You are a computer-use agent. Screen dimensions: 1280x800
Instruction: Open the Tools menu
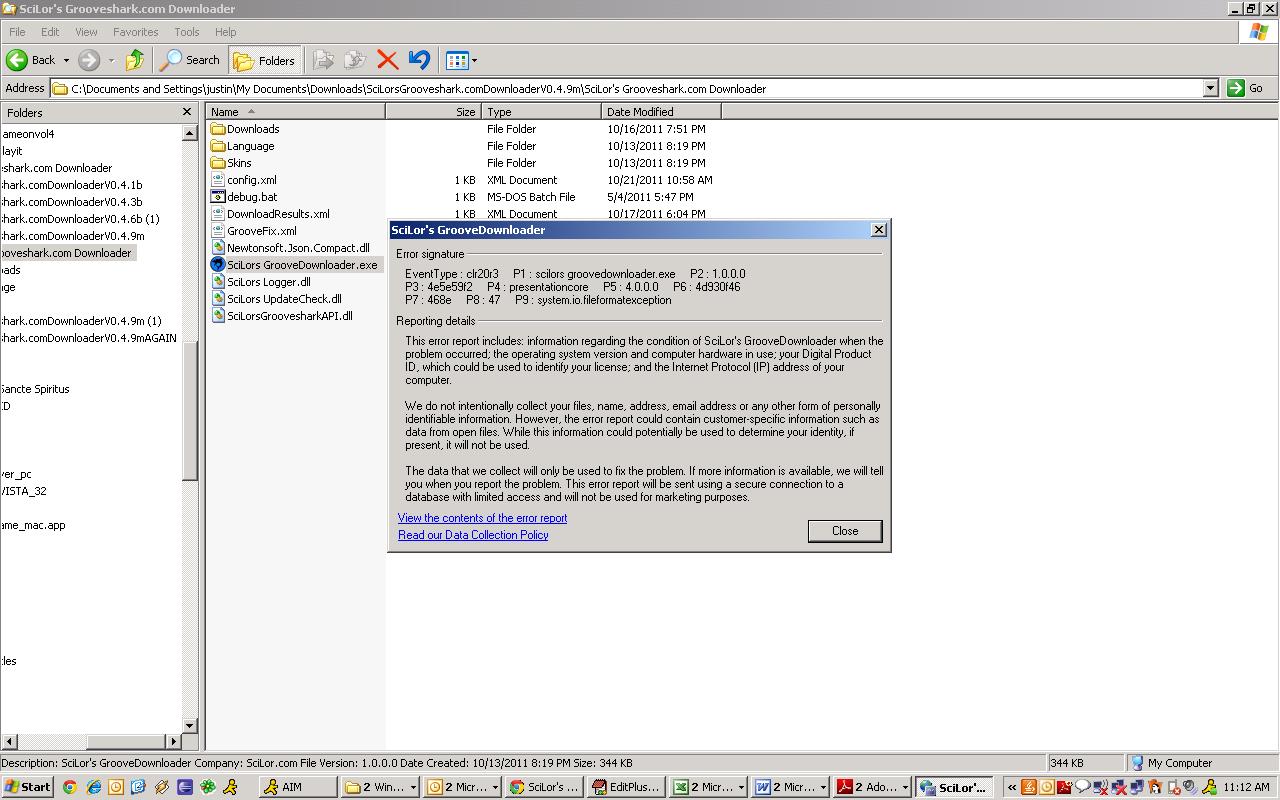tap(186, 32)
